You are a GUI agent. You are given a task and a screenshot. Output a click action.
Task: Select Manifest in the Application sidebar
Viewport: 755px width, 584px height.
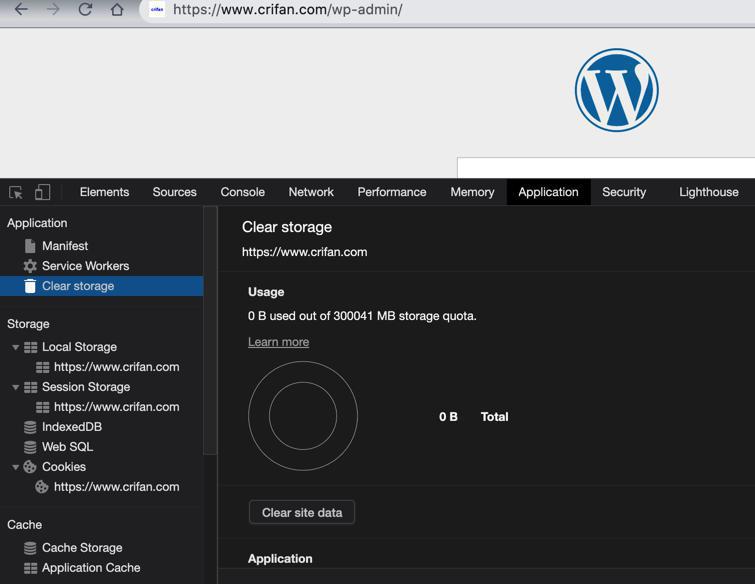65,246
